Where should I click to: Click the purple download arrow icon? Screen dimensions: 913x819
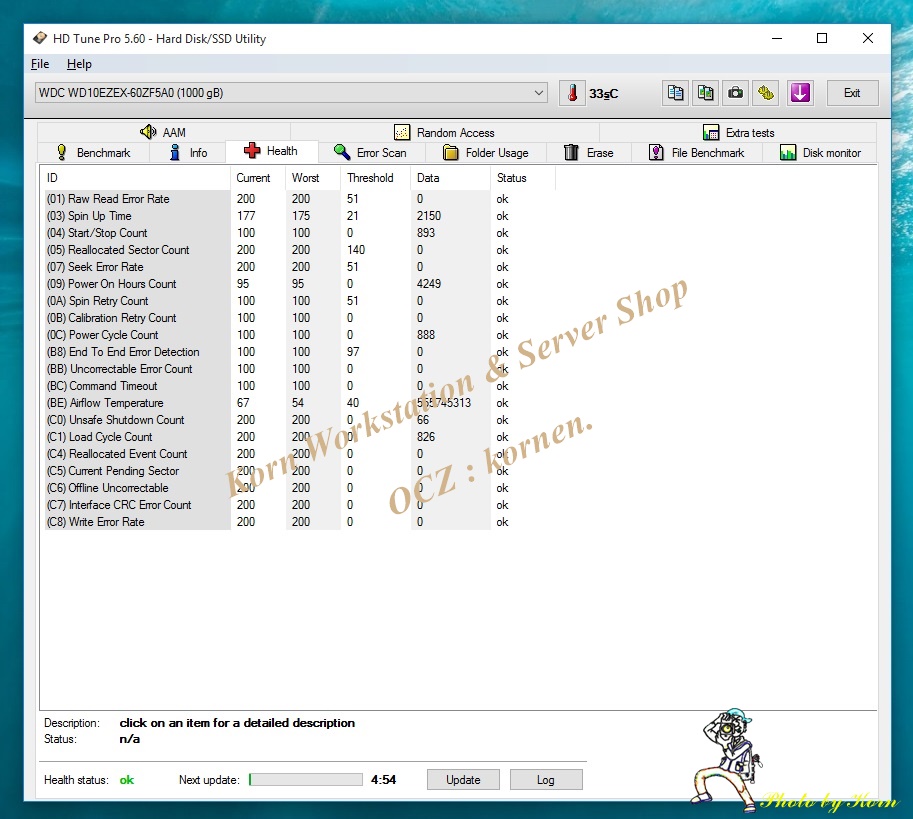pos(800,93)
